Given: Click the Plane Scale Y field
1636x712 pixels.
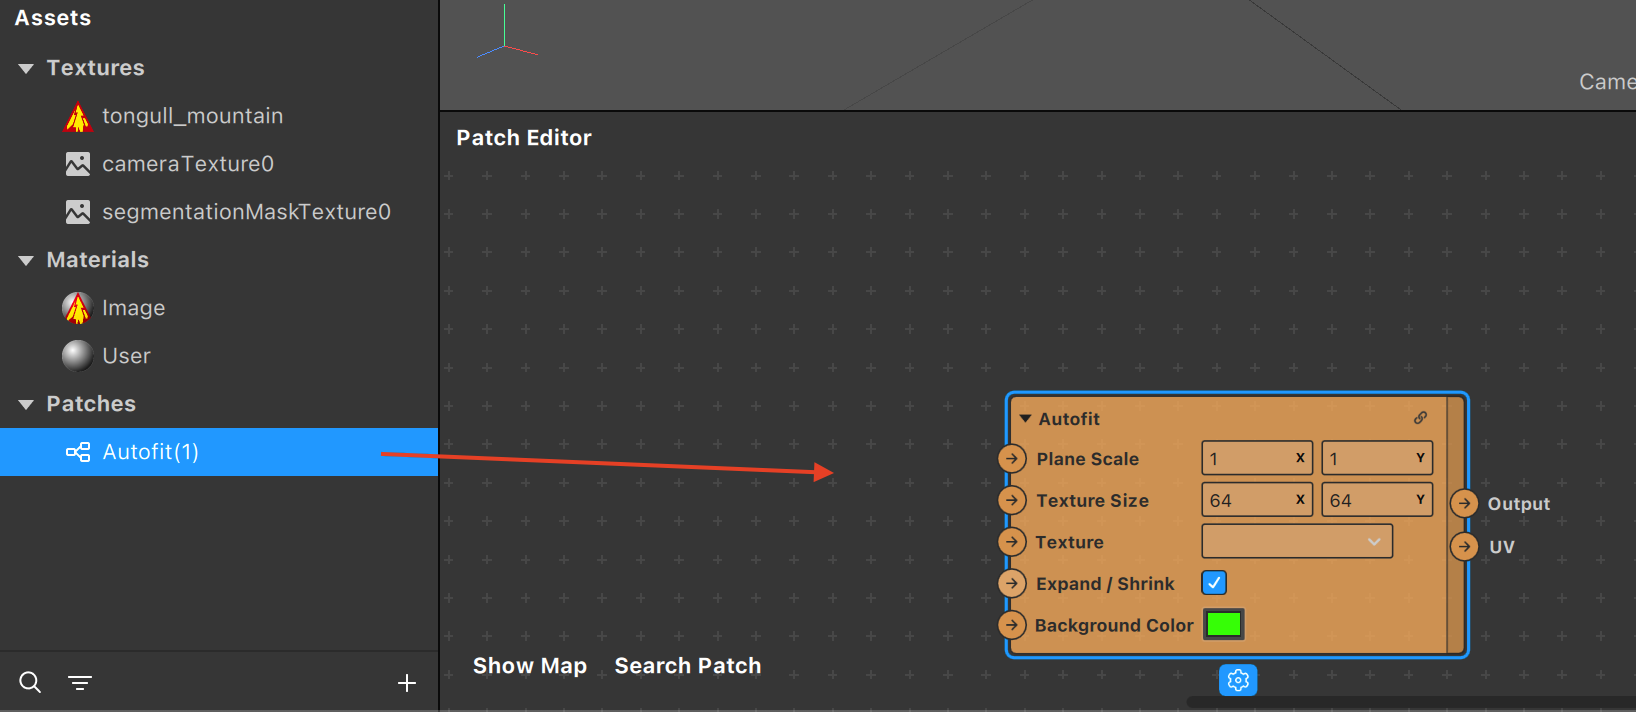Looking at the screenshot, I should click(x=1377, y=458).
